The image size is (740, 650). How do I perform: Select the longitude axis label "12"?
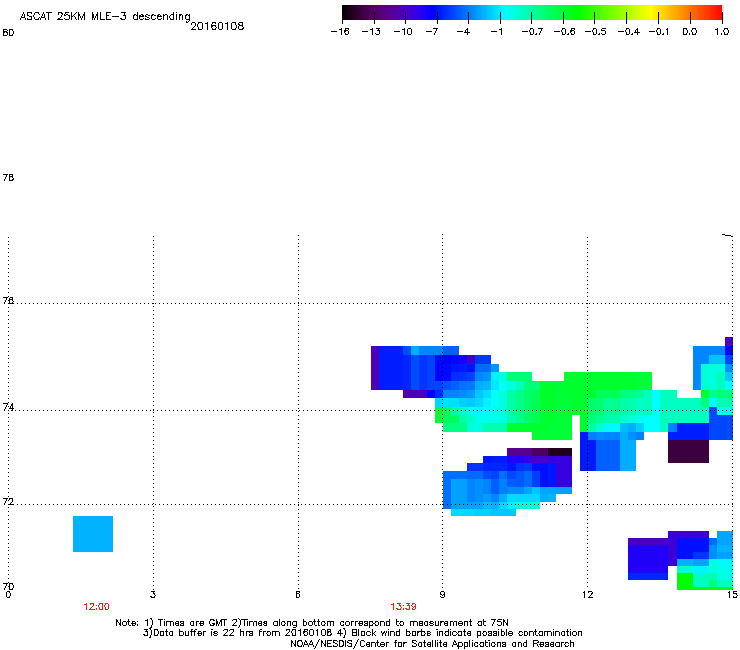588,594
